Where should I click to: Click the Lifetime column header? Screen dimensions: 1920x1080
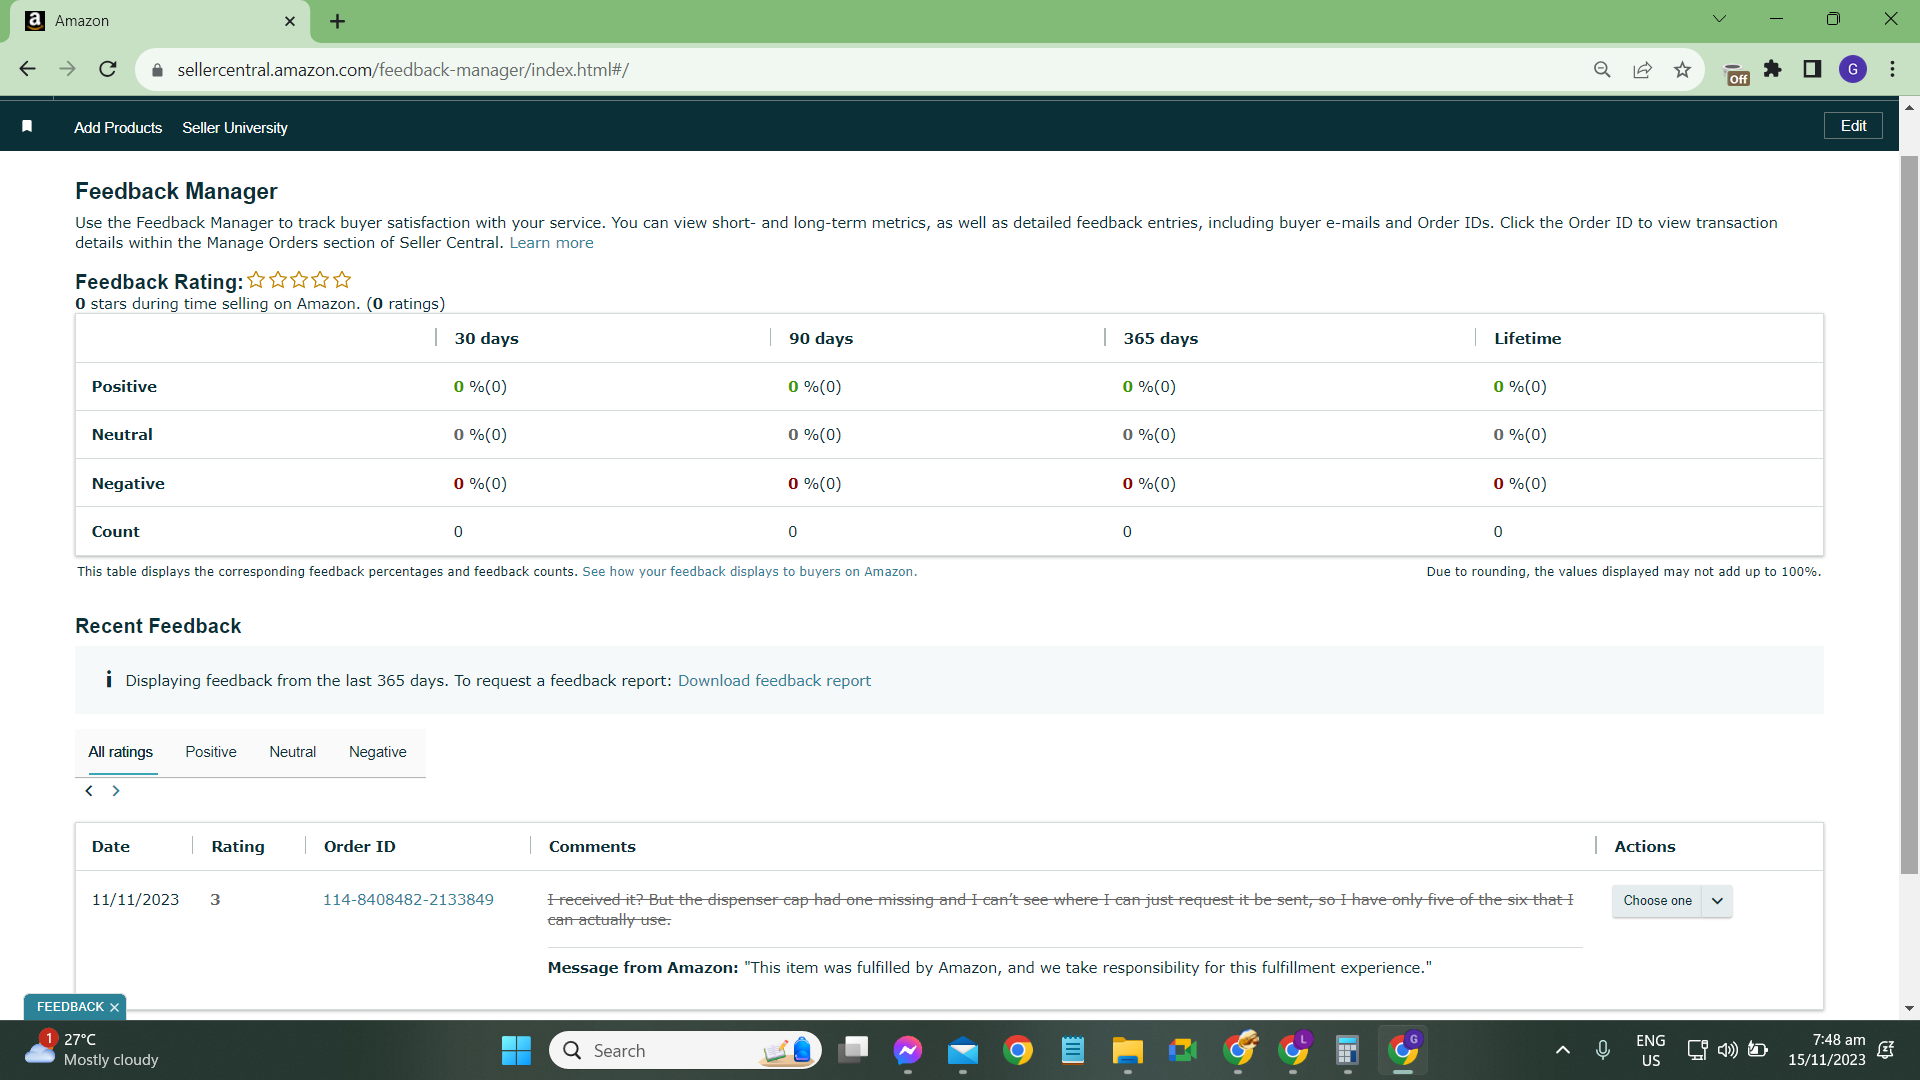[x=1527, y=339]
